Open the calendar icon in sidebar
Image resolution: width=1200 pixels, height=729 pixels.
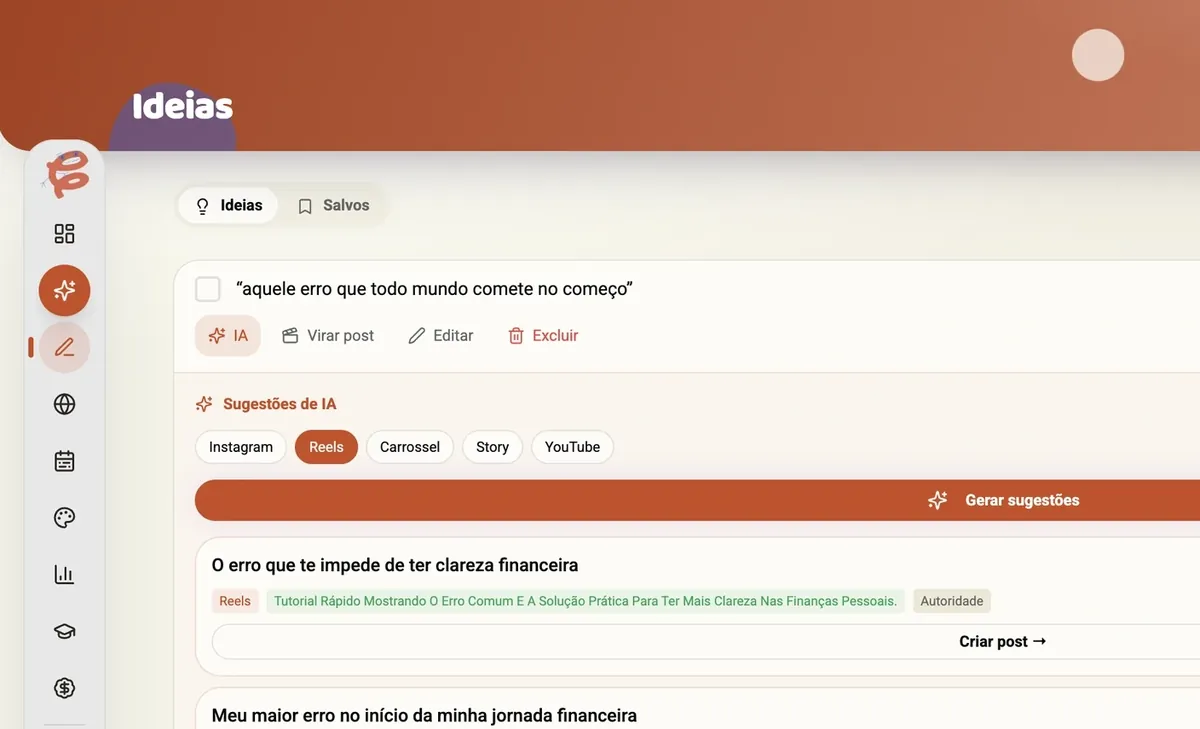coord(64,461)
